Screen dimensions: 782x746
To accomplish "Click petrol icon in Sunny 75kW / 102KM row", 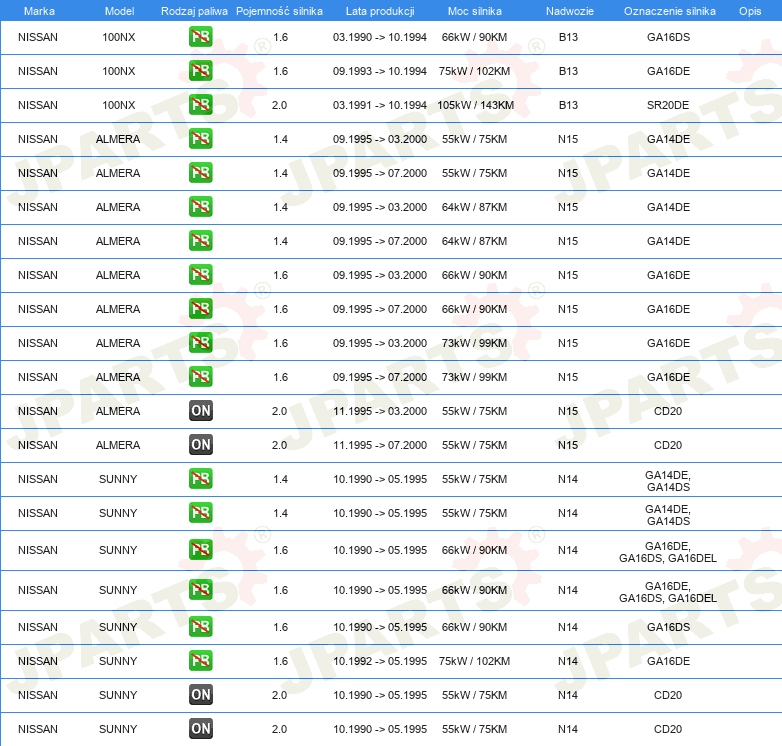I will pyautogui.click(x=200, y=661).
